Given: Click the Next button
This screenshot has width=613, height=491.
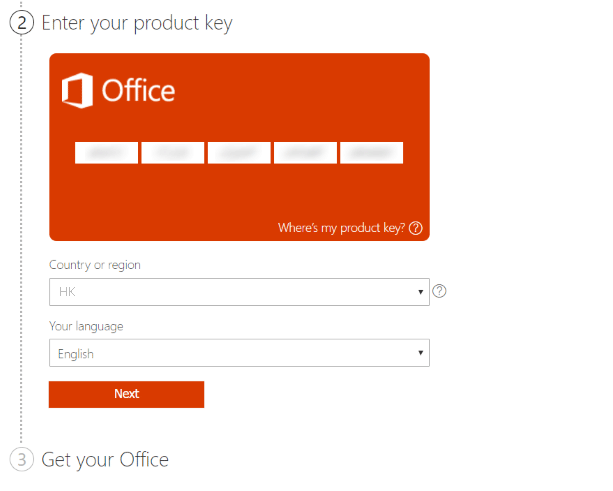Looking at the screenshot, I should point(126,394).
